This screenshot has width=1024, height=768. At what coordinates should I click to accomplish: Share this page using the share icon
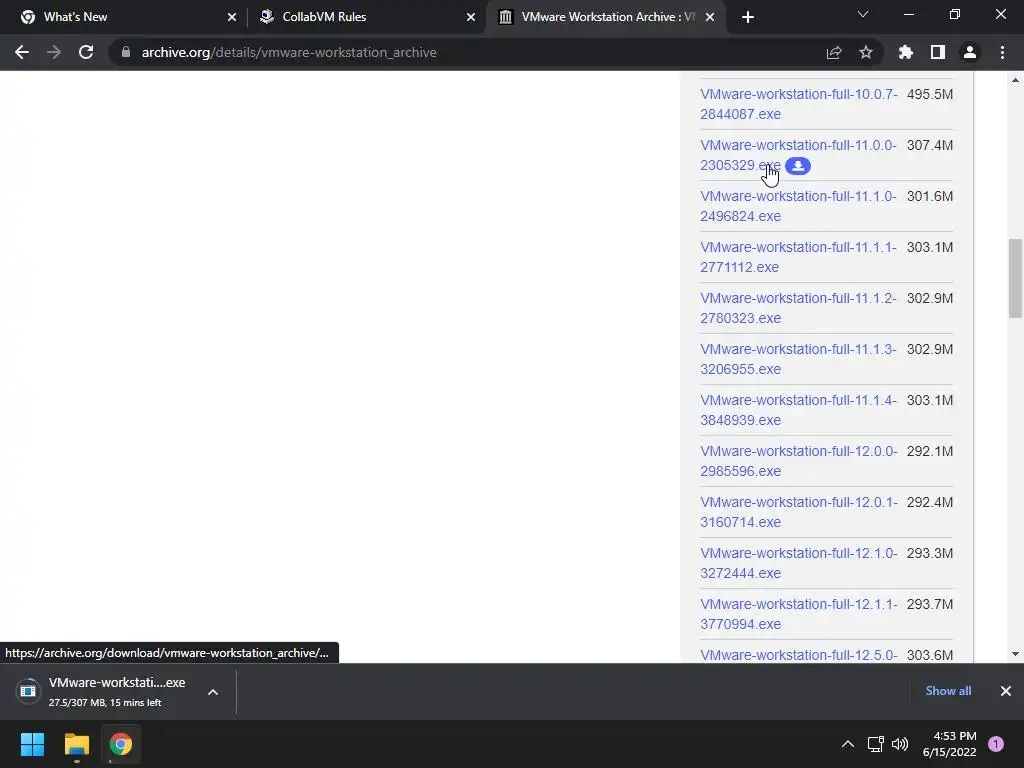pyautogui.click(x=834, y=52)
